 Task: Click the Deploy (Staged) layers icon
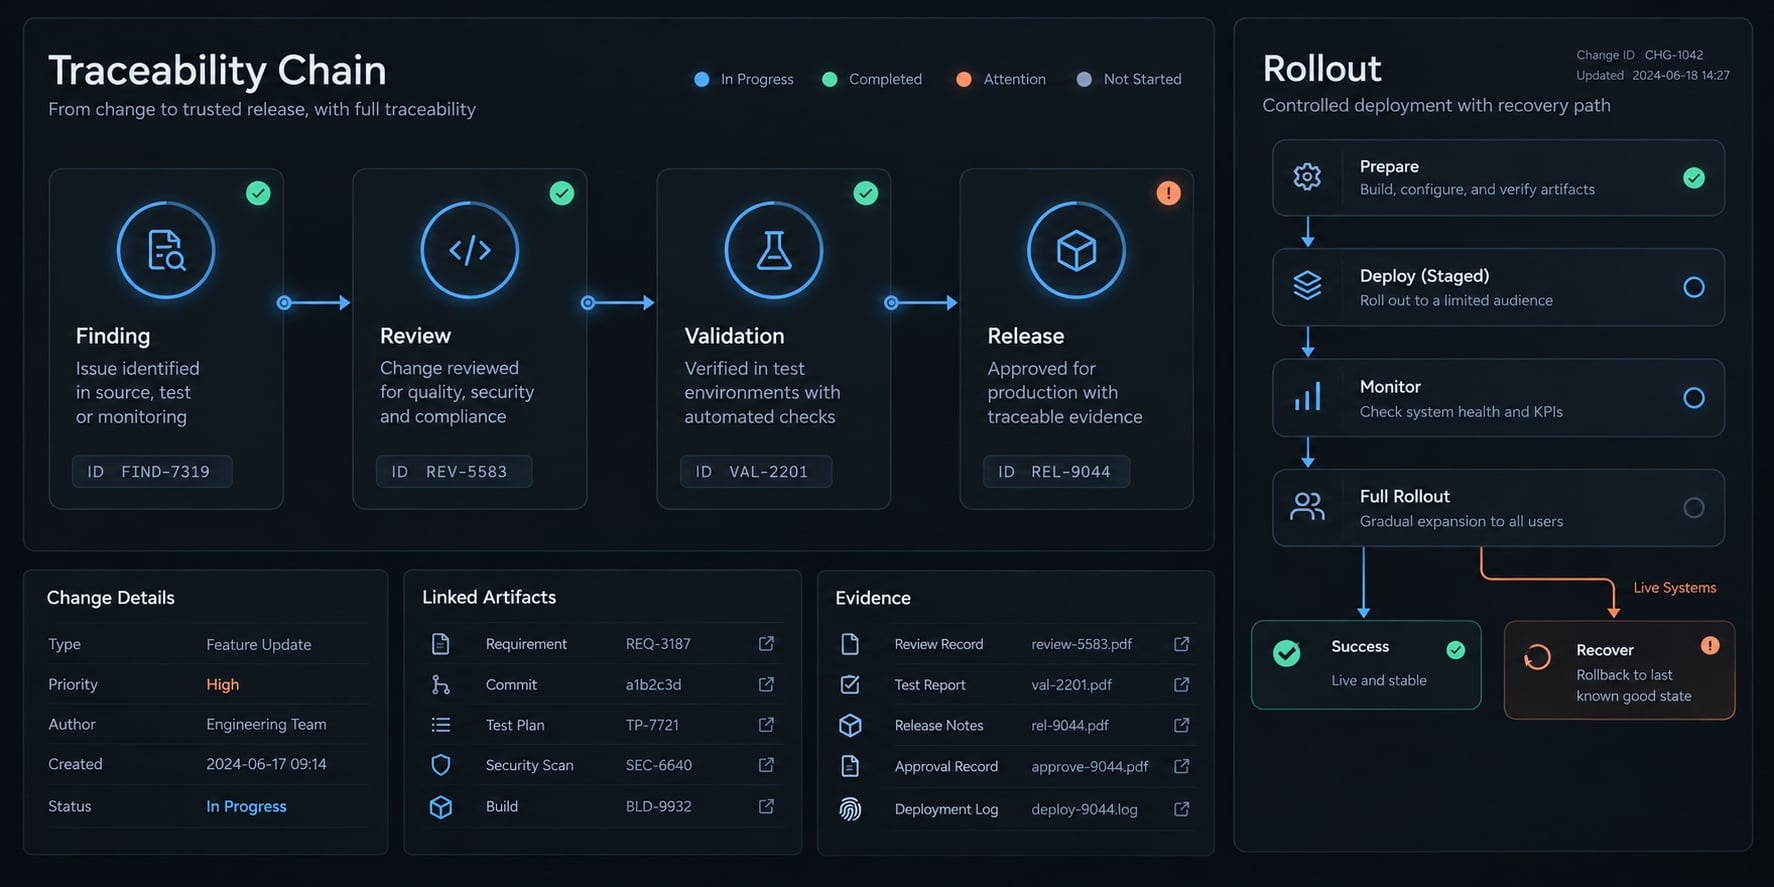[1307, 286]
